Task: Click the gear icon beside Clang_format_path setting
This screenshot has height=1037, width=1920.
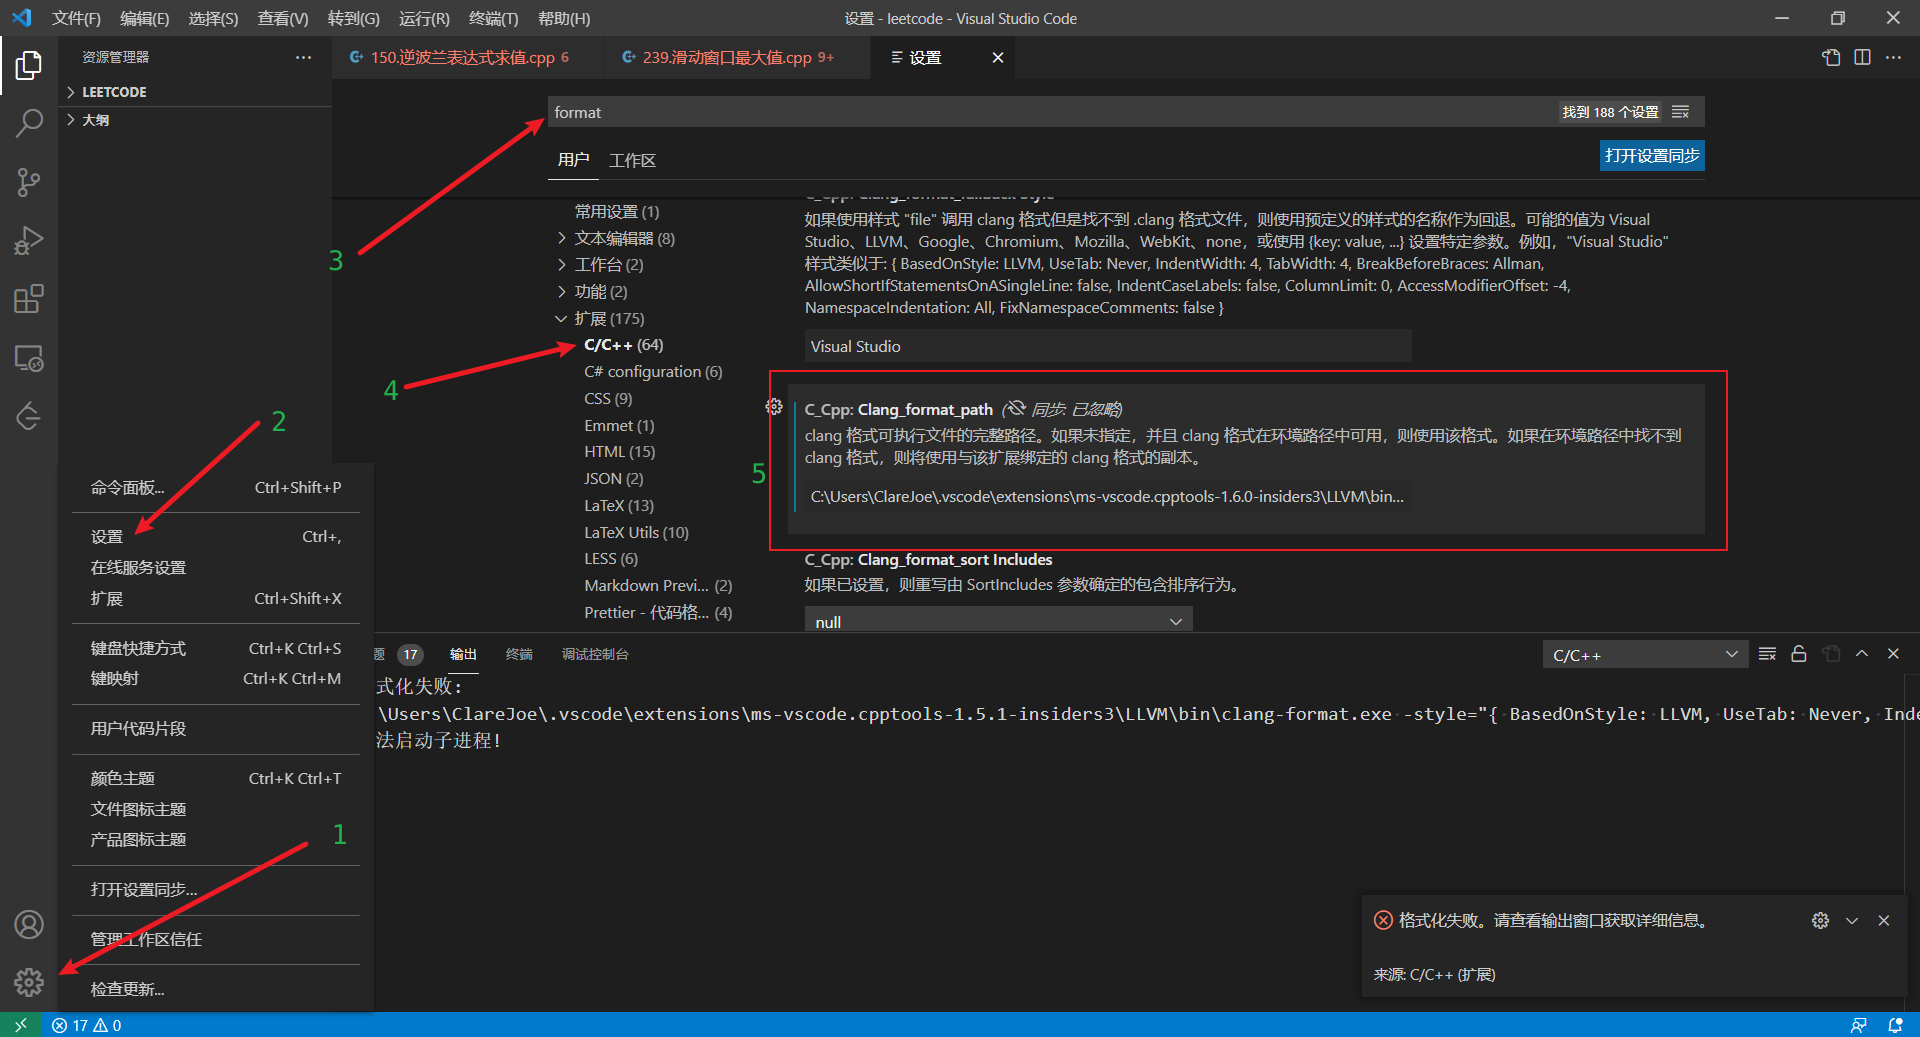Action: pos(774,407)
